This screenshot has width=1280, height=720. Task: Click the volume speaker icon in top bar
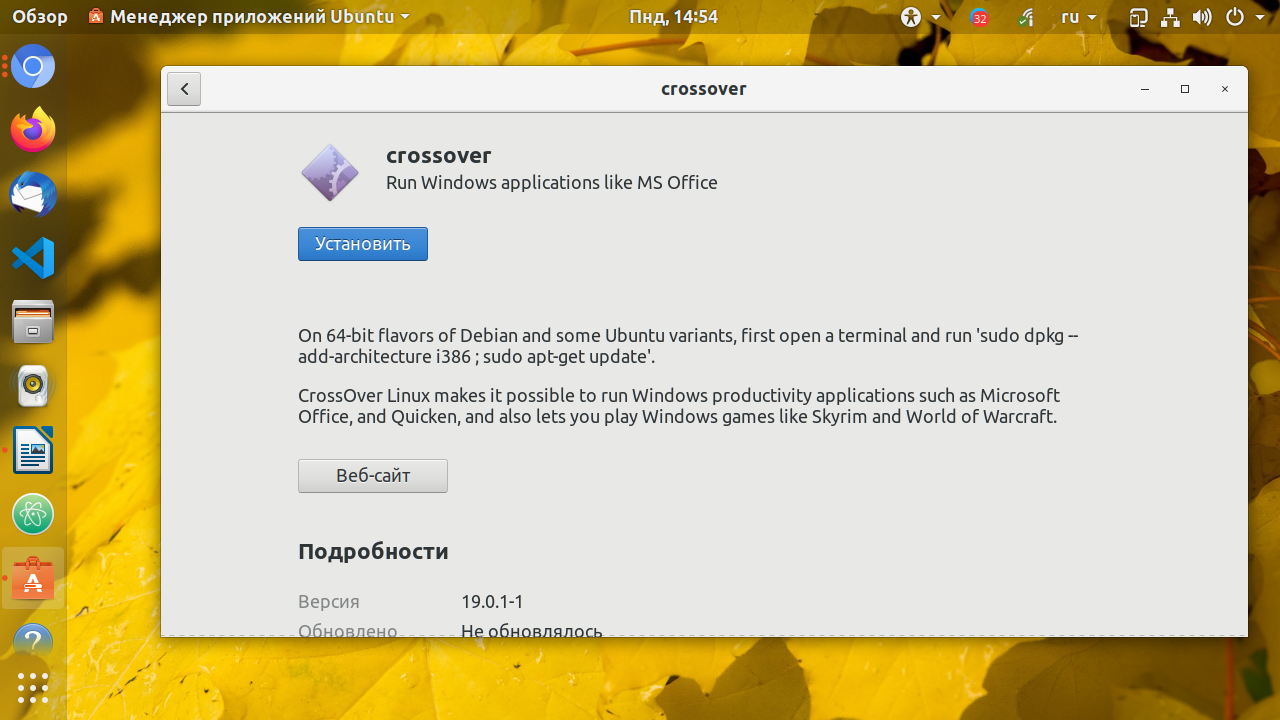coord(1202,17)
